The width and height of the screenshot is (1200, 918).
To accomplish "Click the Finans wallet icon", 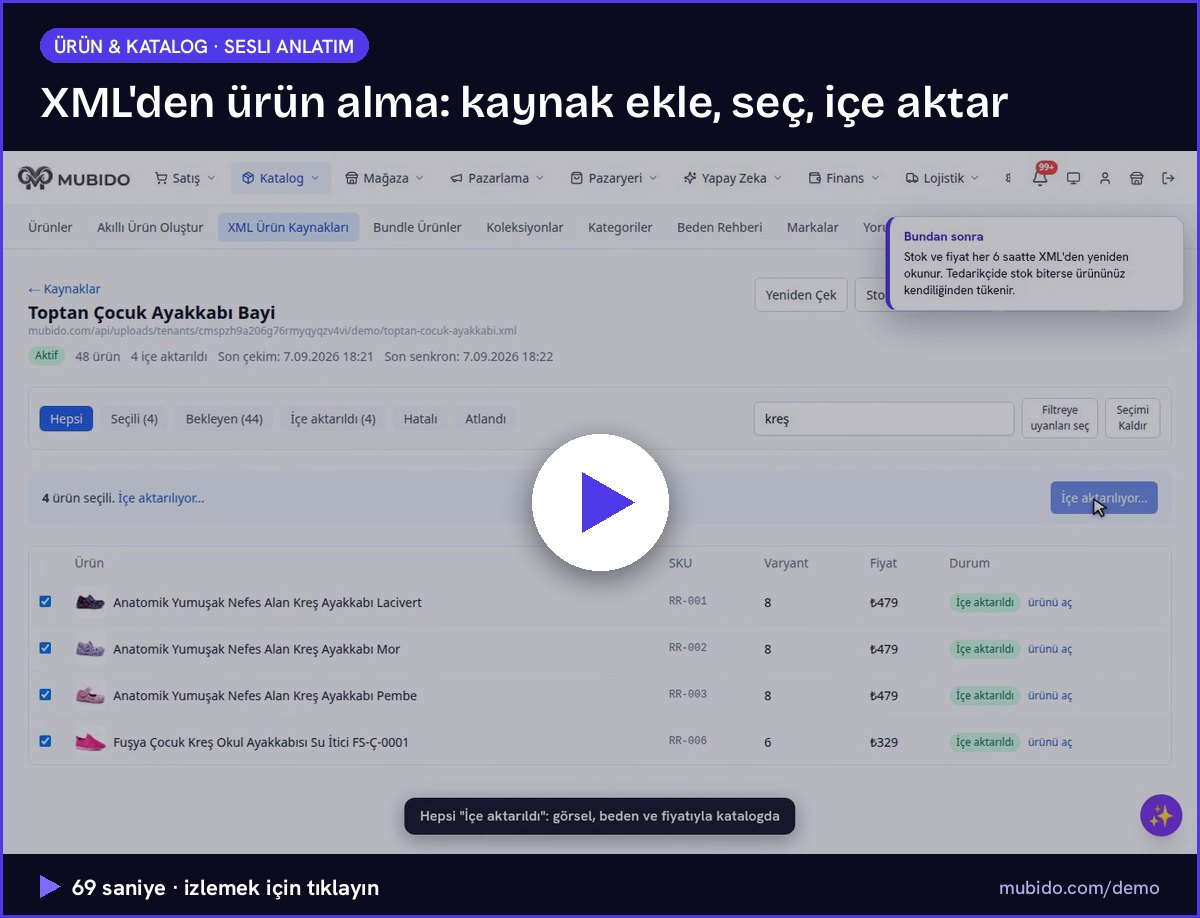I will (x=815, y=178).
